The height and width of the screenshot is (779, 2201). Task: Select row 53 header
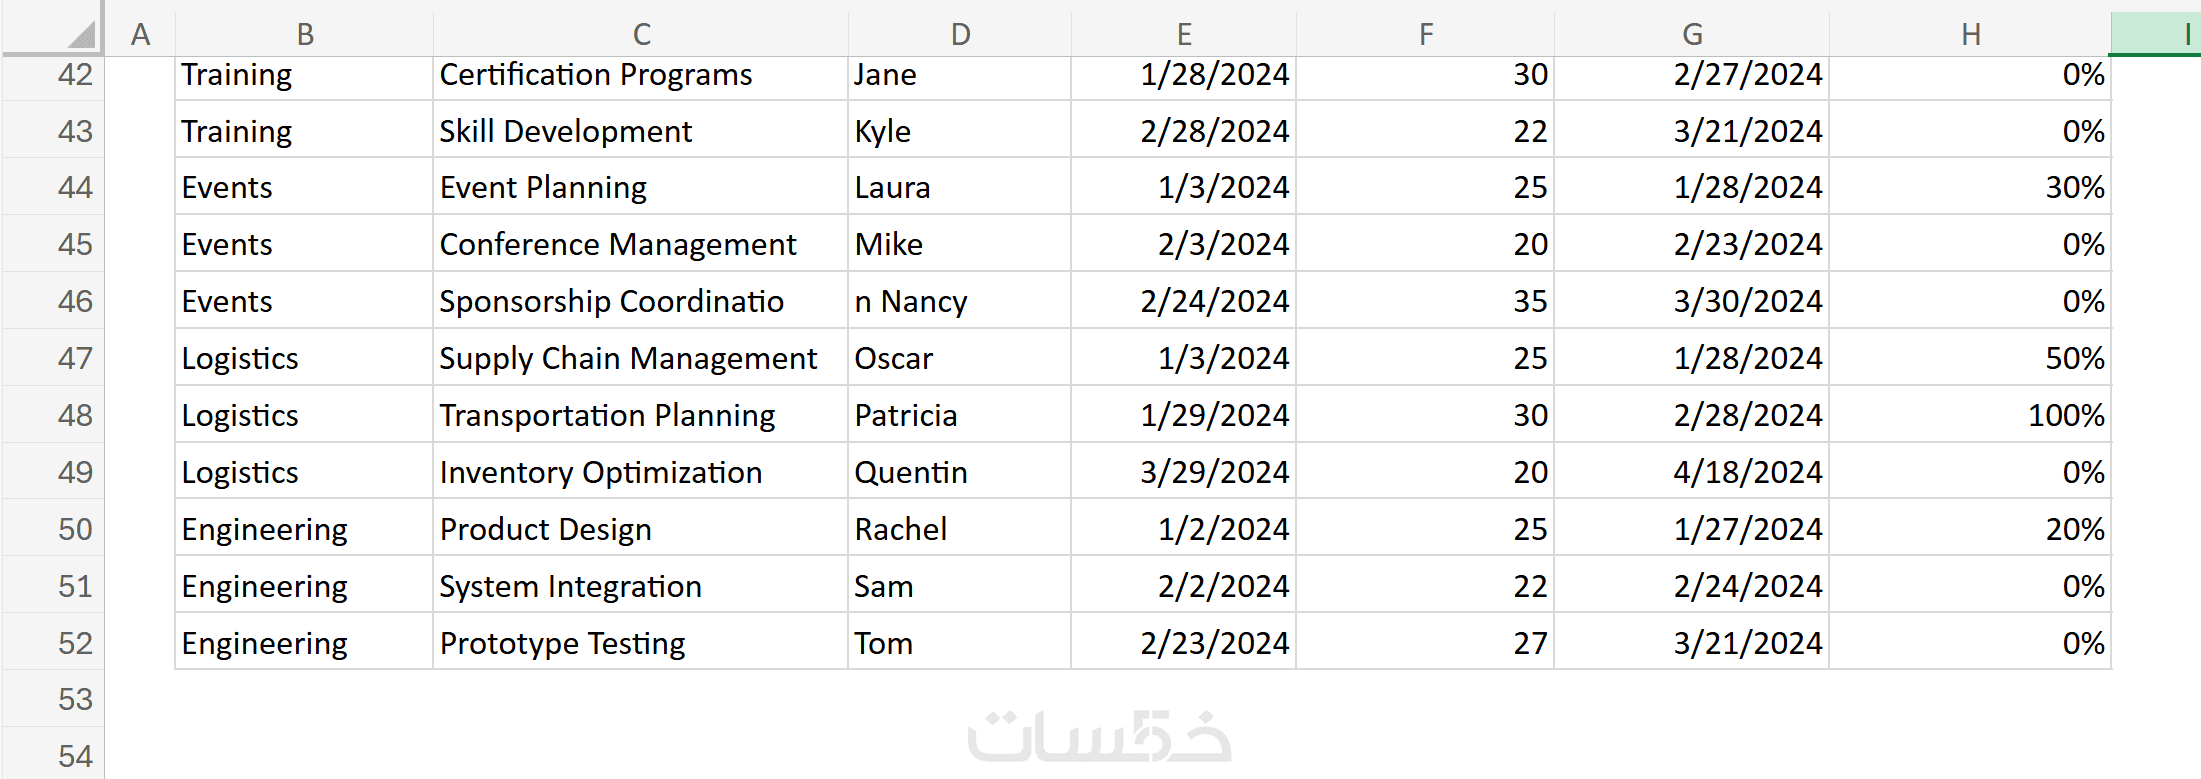tap(74, 699)
